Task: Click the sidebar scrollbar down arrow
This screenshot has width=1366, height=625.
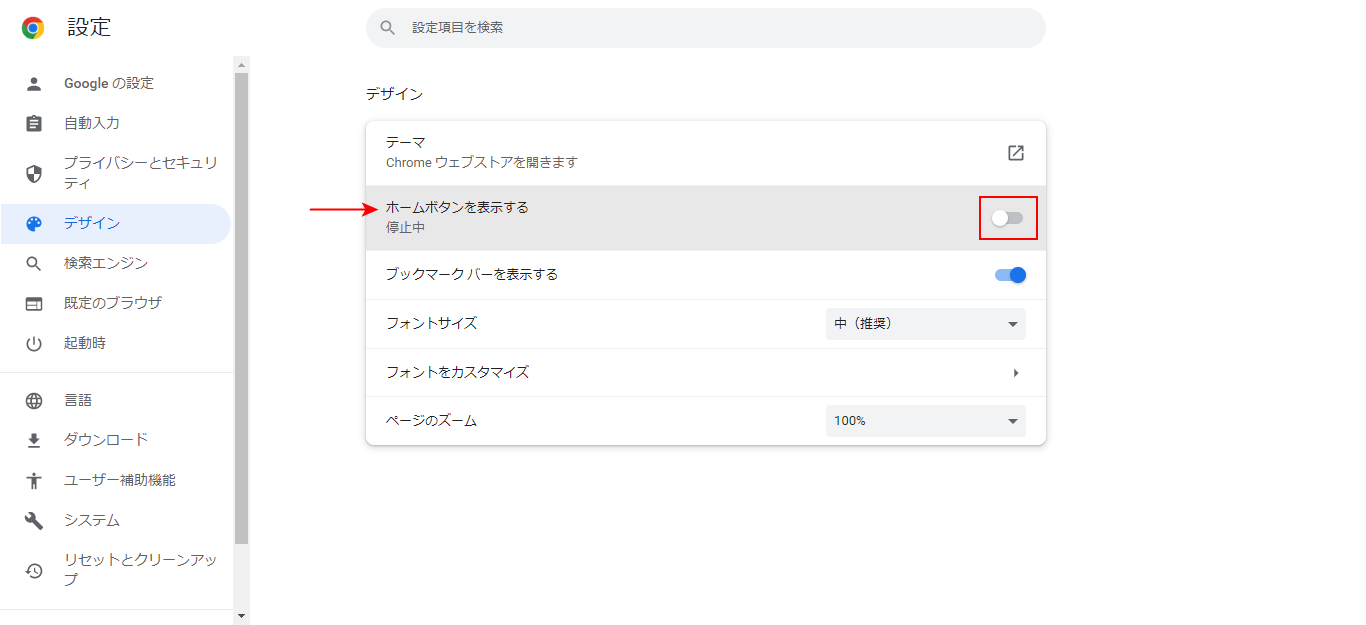Action: tap(241, 615)
